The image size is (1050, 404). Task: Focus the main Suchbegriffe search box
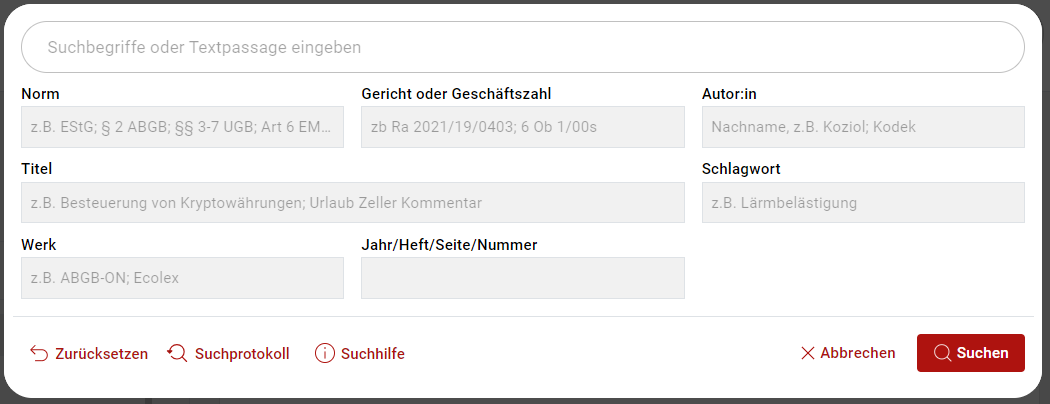click(x=522, y=47)
